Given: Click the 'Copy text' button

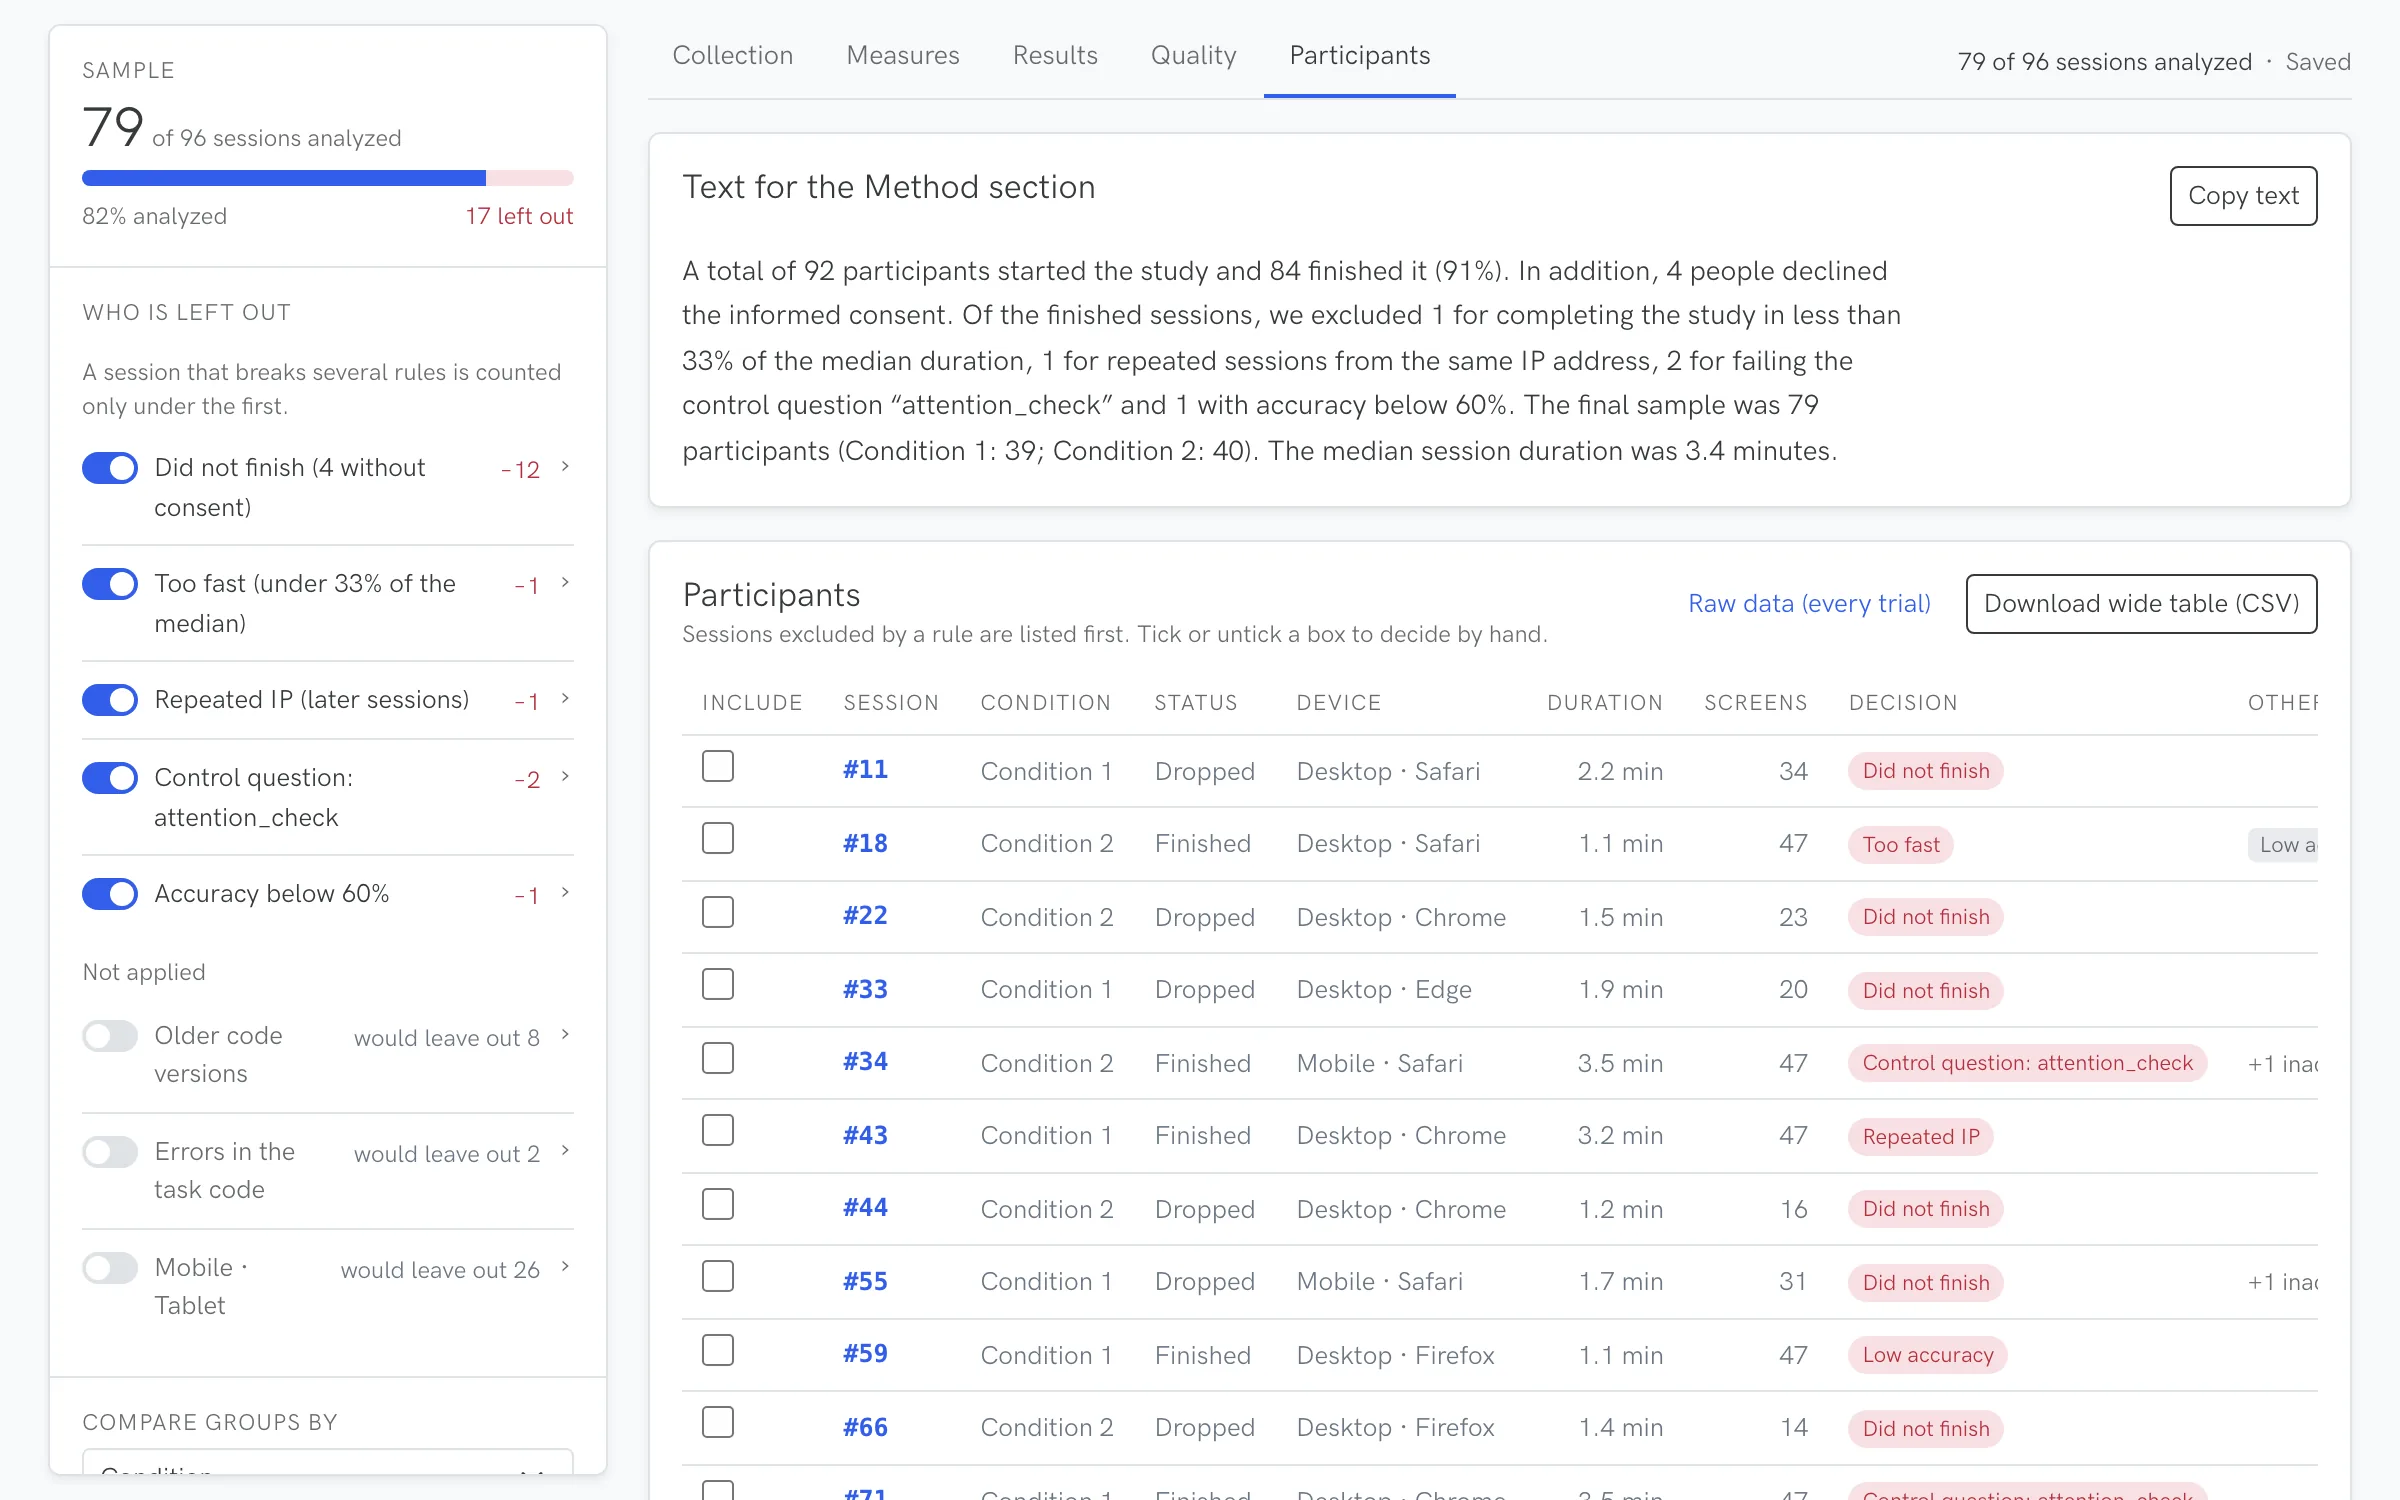Looking at the screenshot, I should 2243,196.
